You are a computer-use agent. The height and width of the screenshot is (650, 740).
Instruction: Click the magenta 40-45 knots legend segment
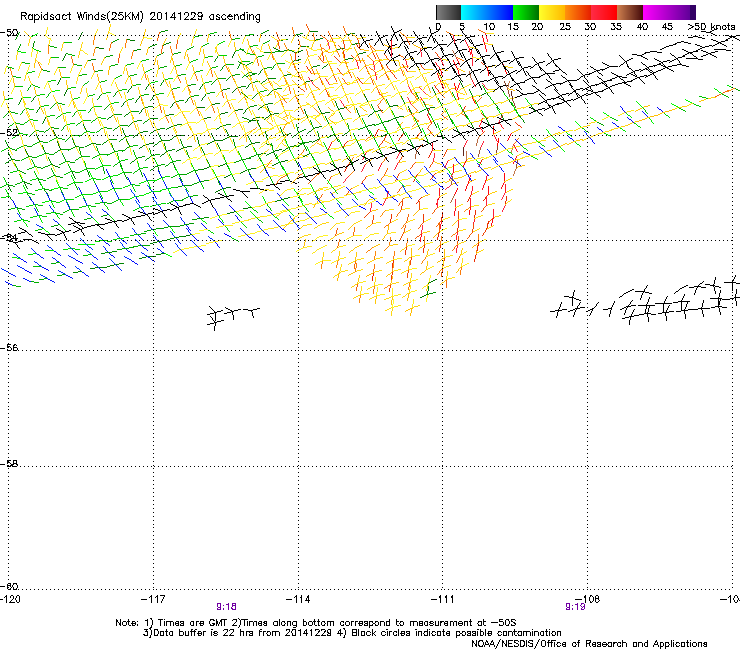pos(656,12)
